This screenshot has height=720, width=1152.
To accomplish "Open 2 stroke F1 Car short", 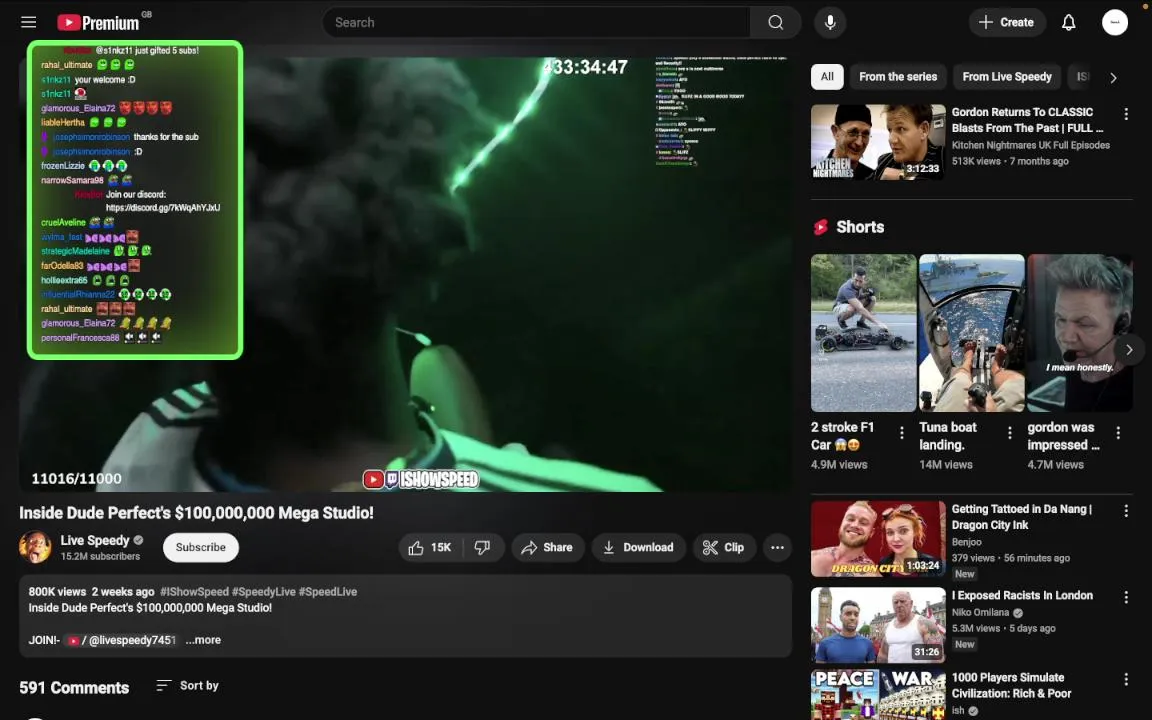I will pyautogui.click(x=863, y=333).
